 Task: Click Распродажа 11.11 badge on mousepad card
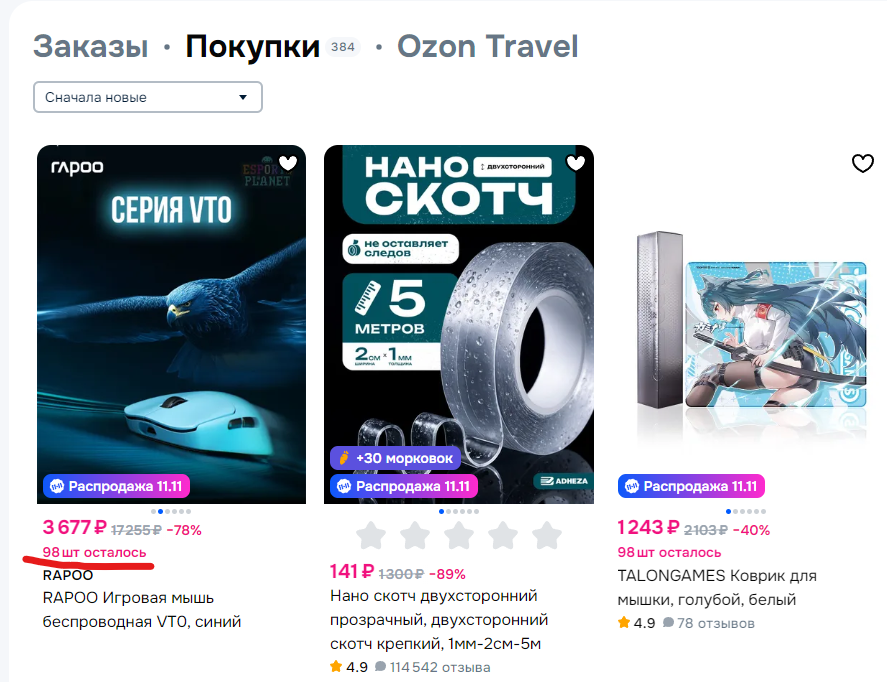point(691,486)
